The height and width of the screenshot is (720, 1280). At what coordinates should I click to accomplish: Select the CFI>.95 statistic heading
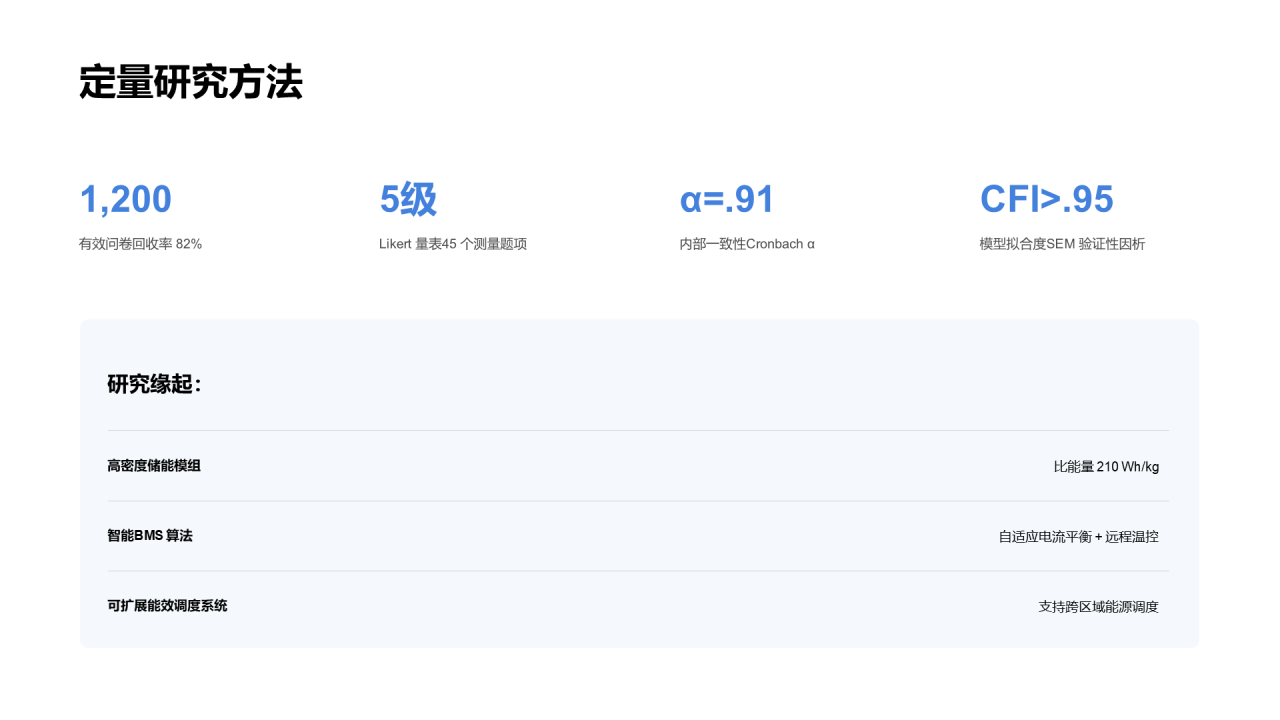point(1046,200)
